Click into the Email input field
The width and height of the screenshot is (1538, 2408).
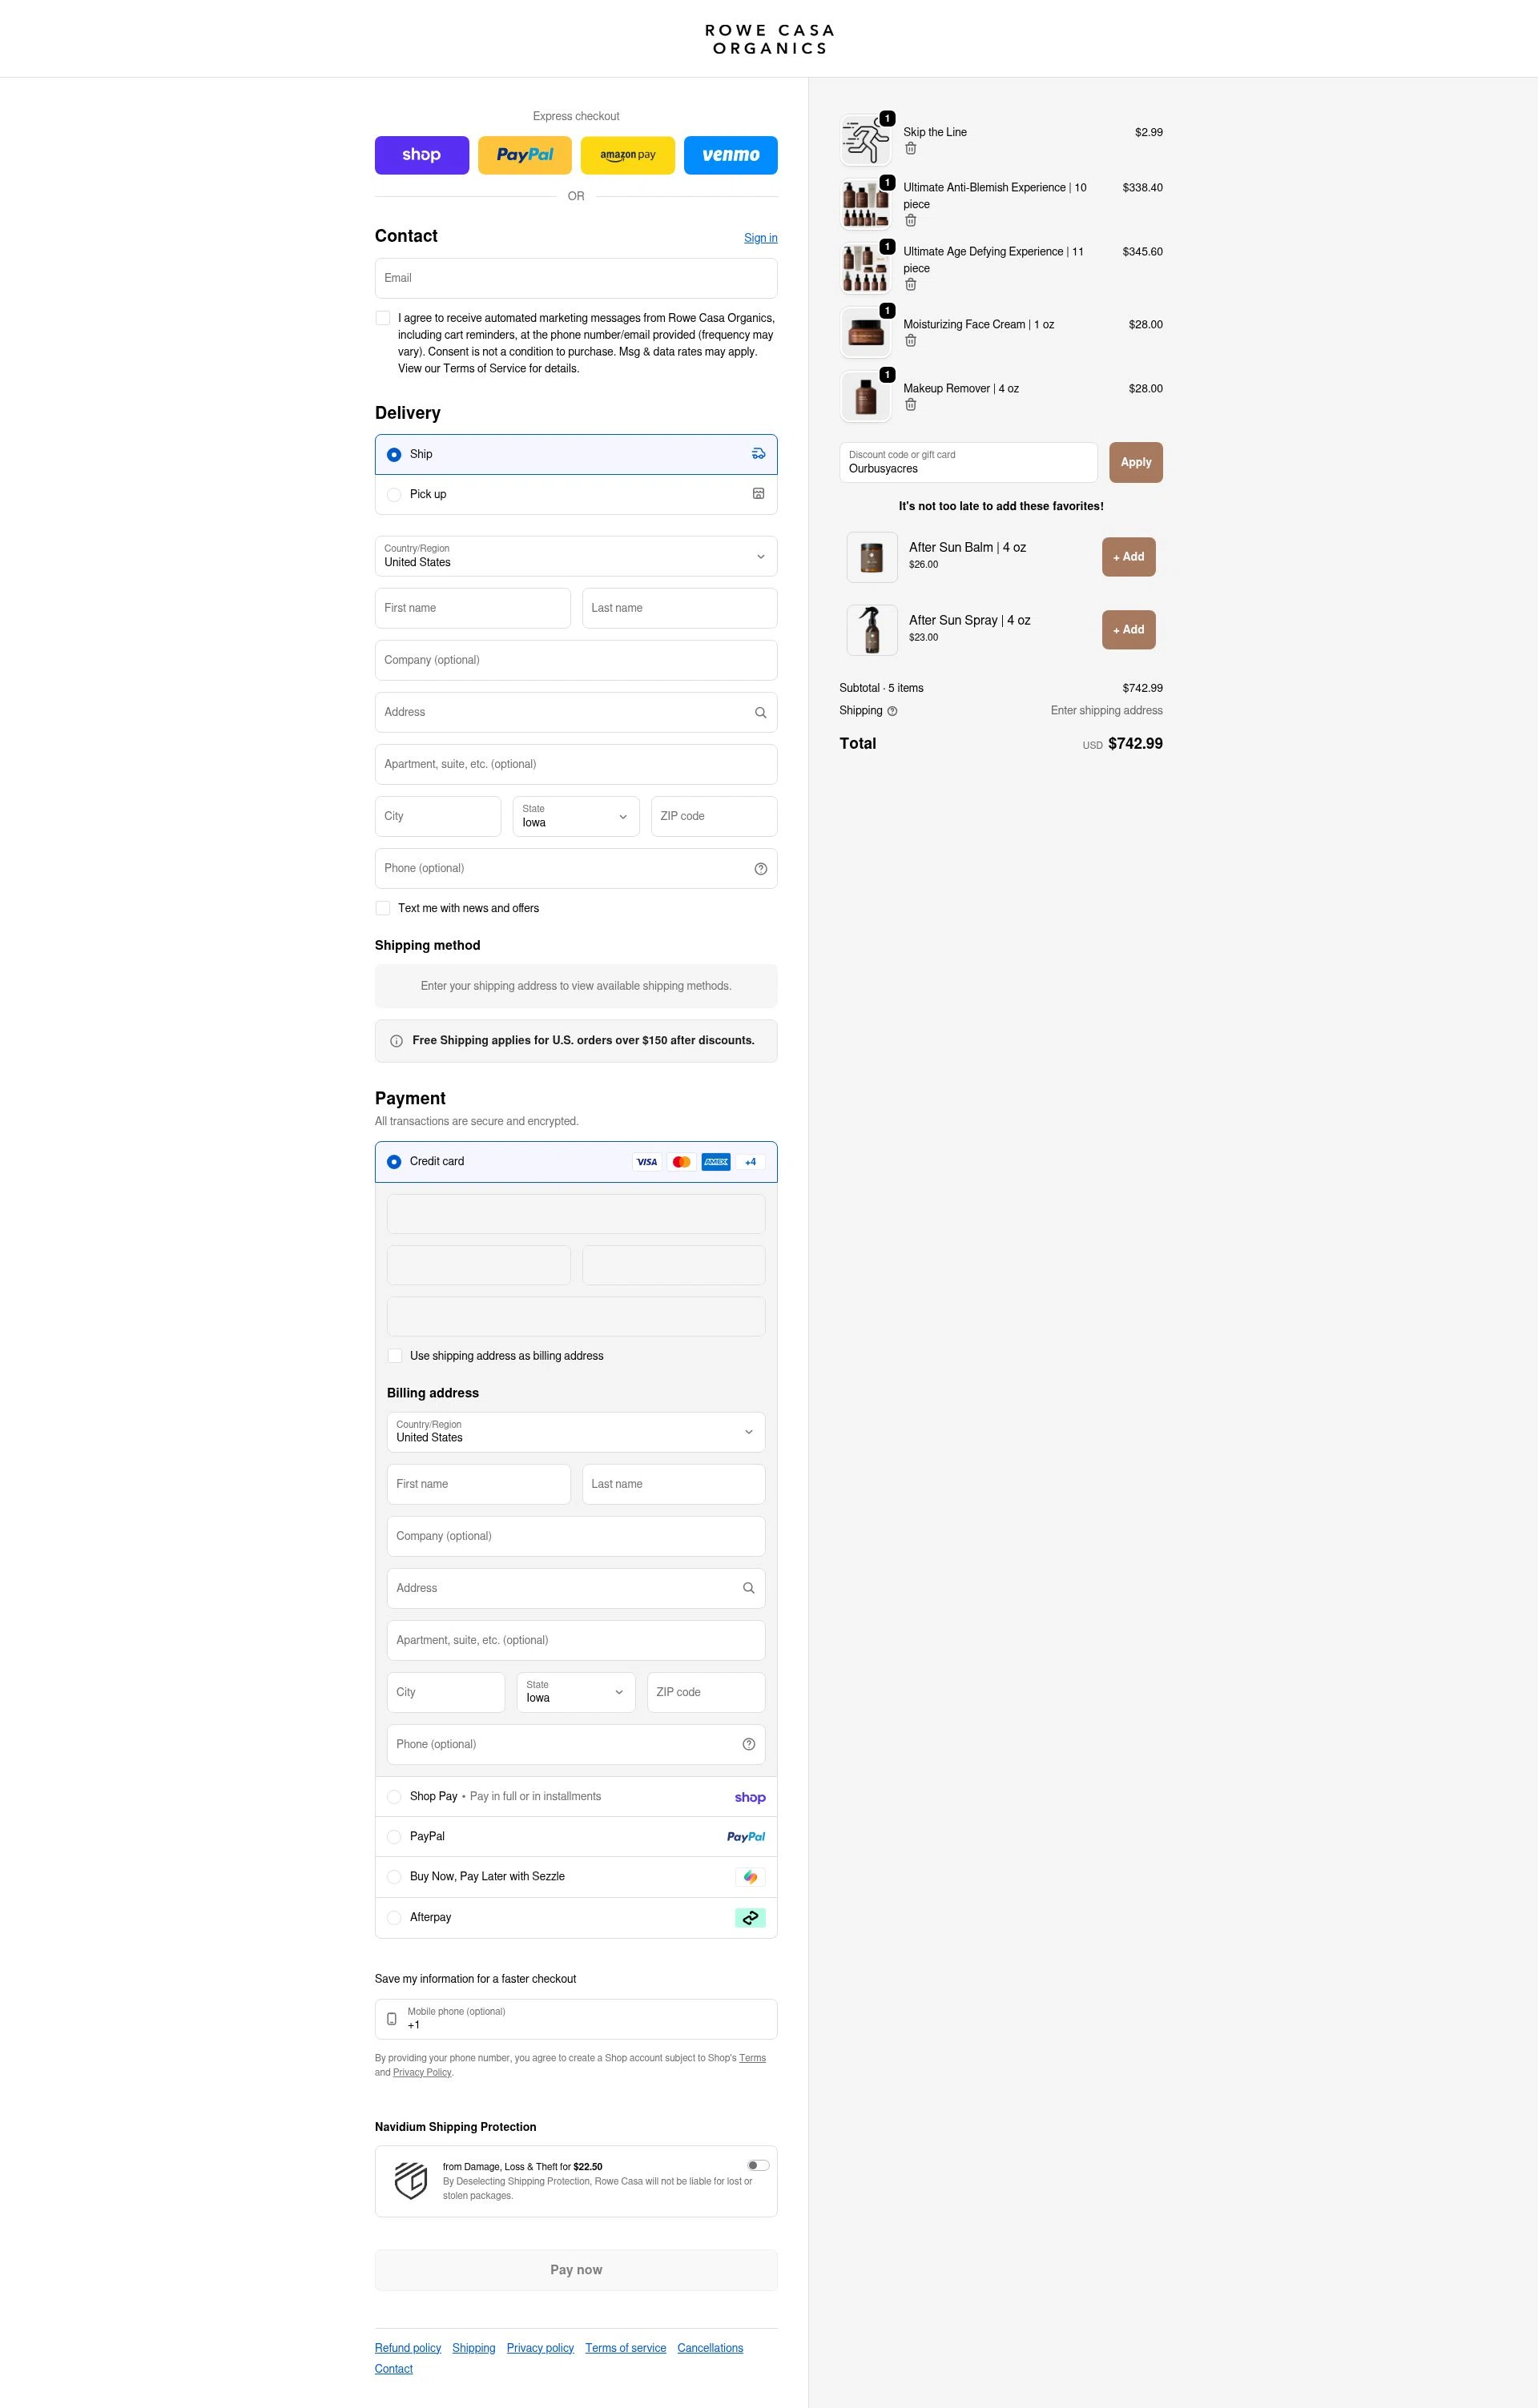tap(575, 278)
